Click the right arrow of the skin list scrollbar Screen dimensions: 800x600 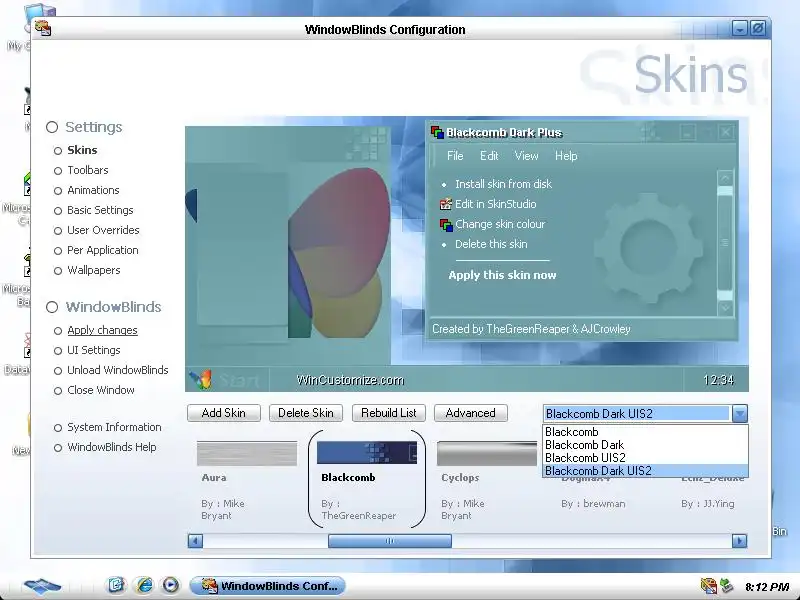point(739,541)
